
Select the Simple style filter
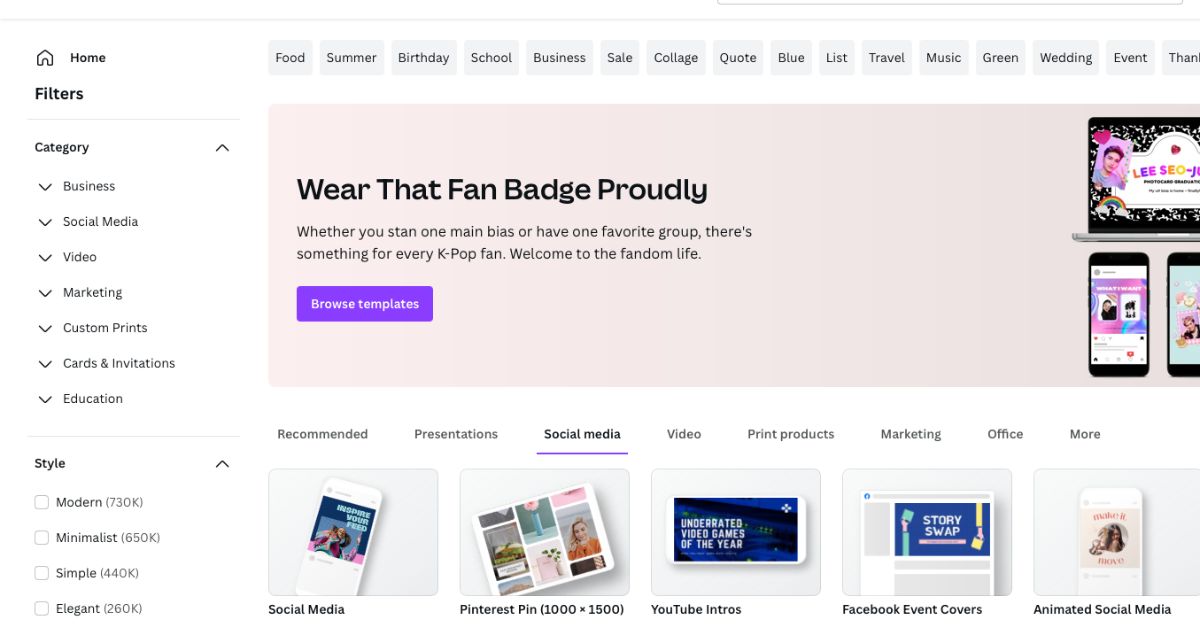point(41,572)
